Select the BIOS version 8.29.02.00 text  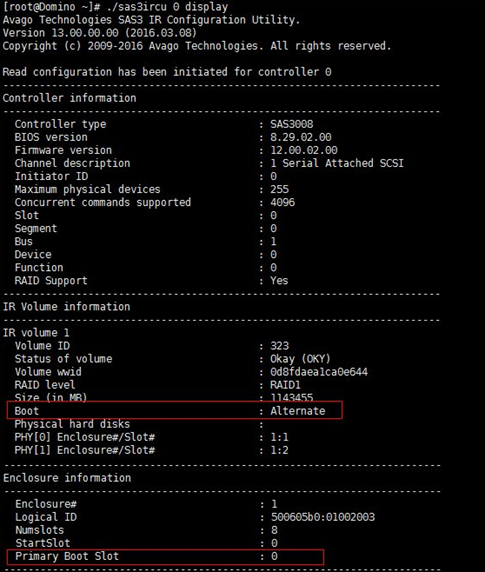[x=301, y=137]
